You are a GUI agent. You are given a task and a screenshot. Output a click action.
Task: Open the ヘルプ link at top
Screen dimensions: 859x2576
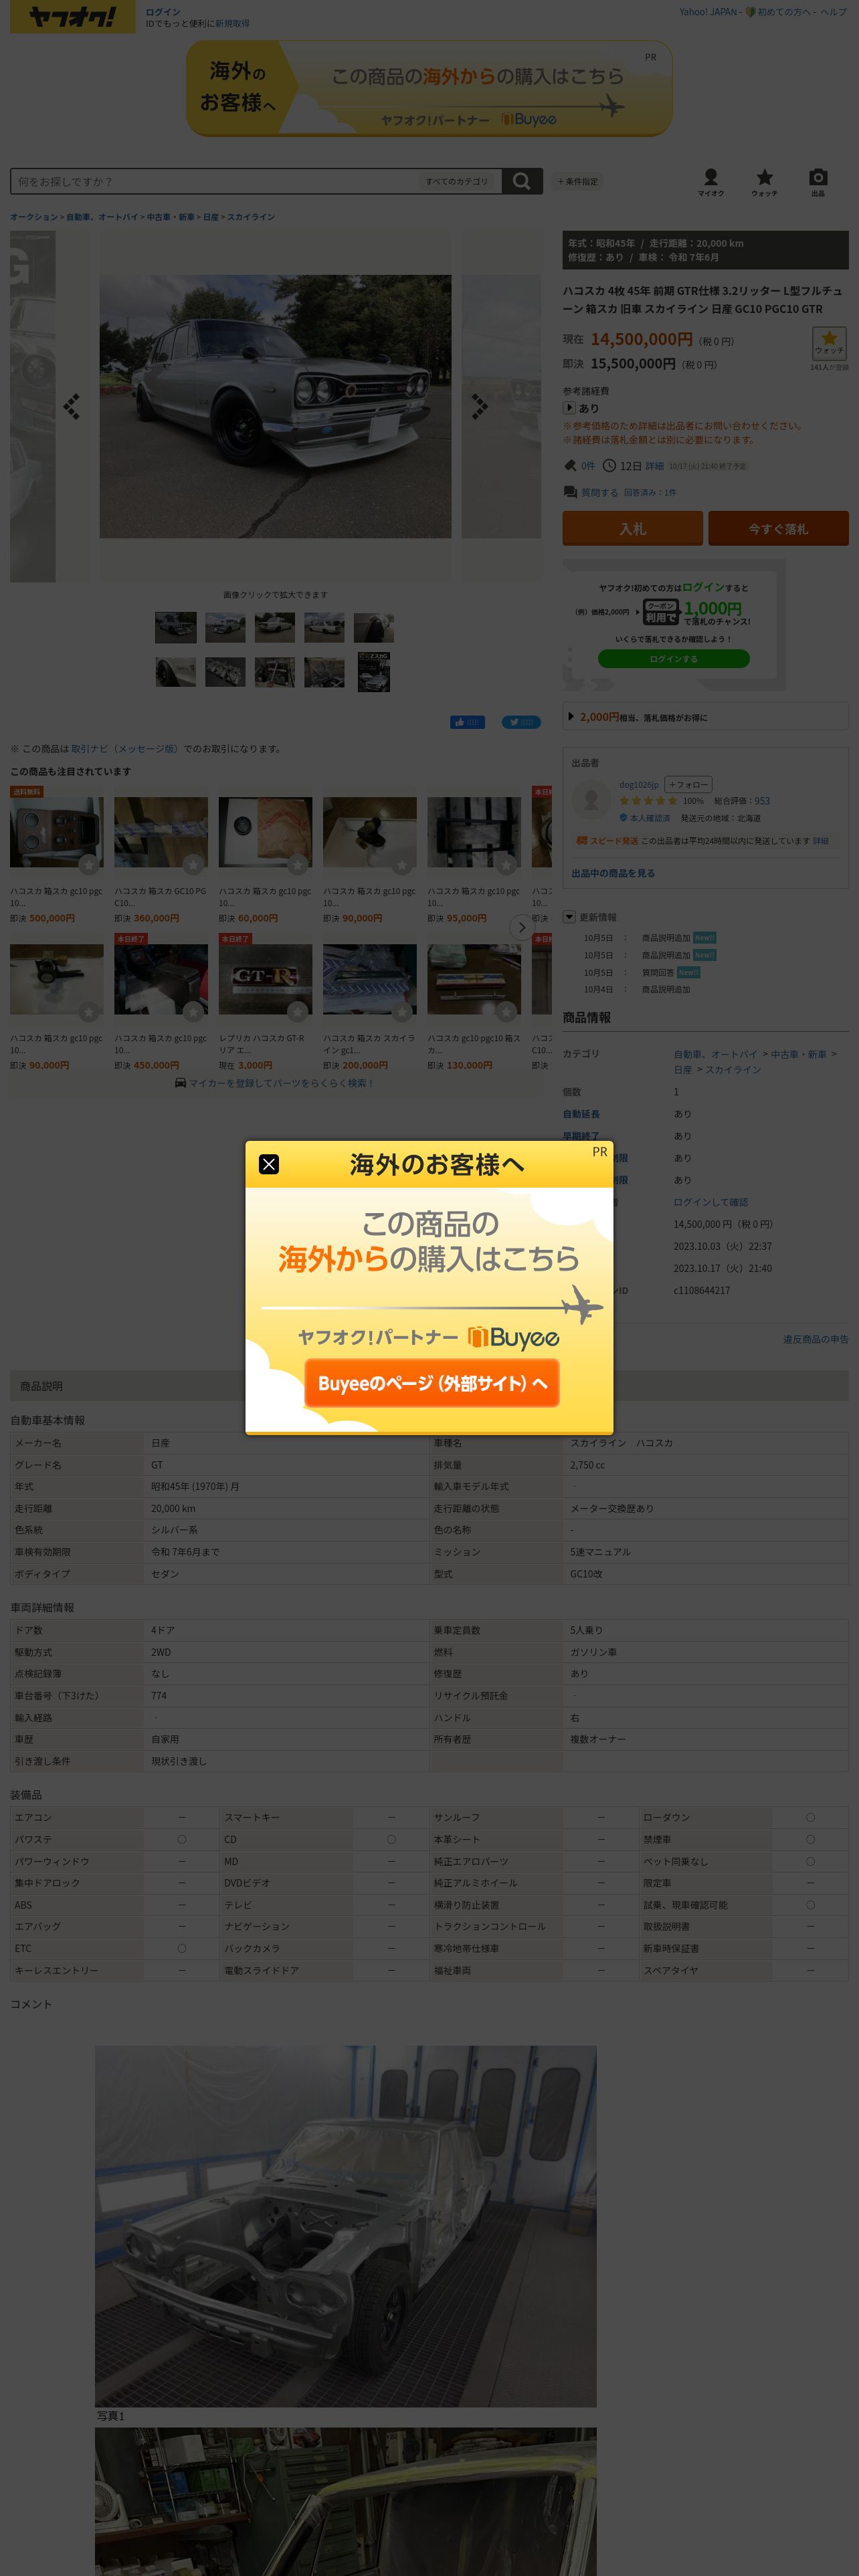tap(834, 12)
